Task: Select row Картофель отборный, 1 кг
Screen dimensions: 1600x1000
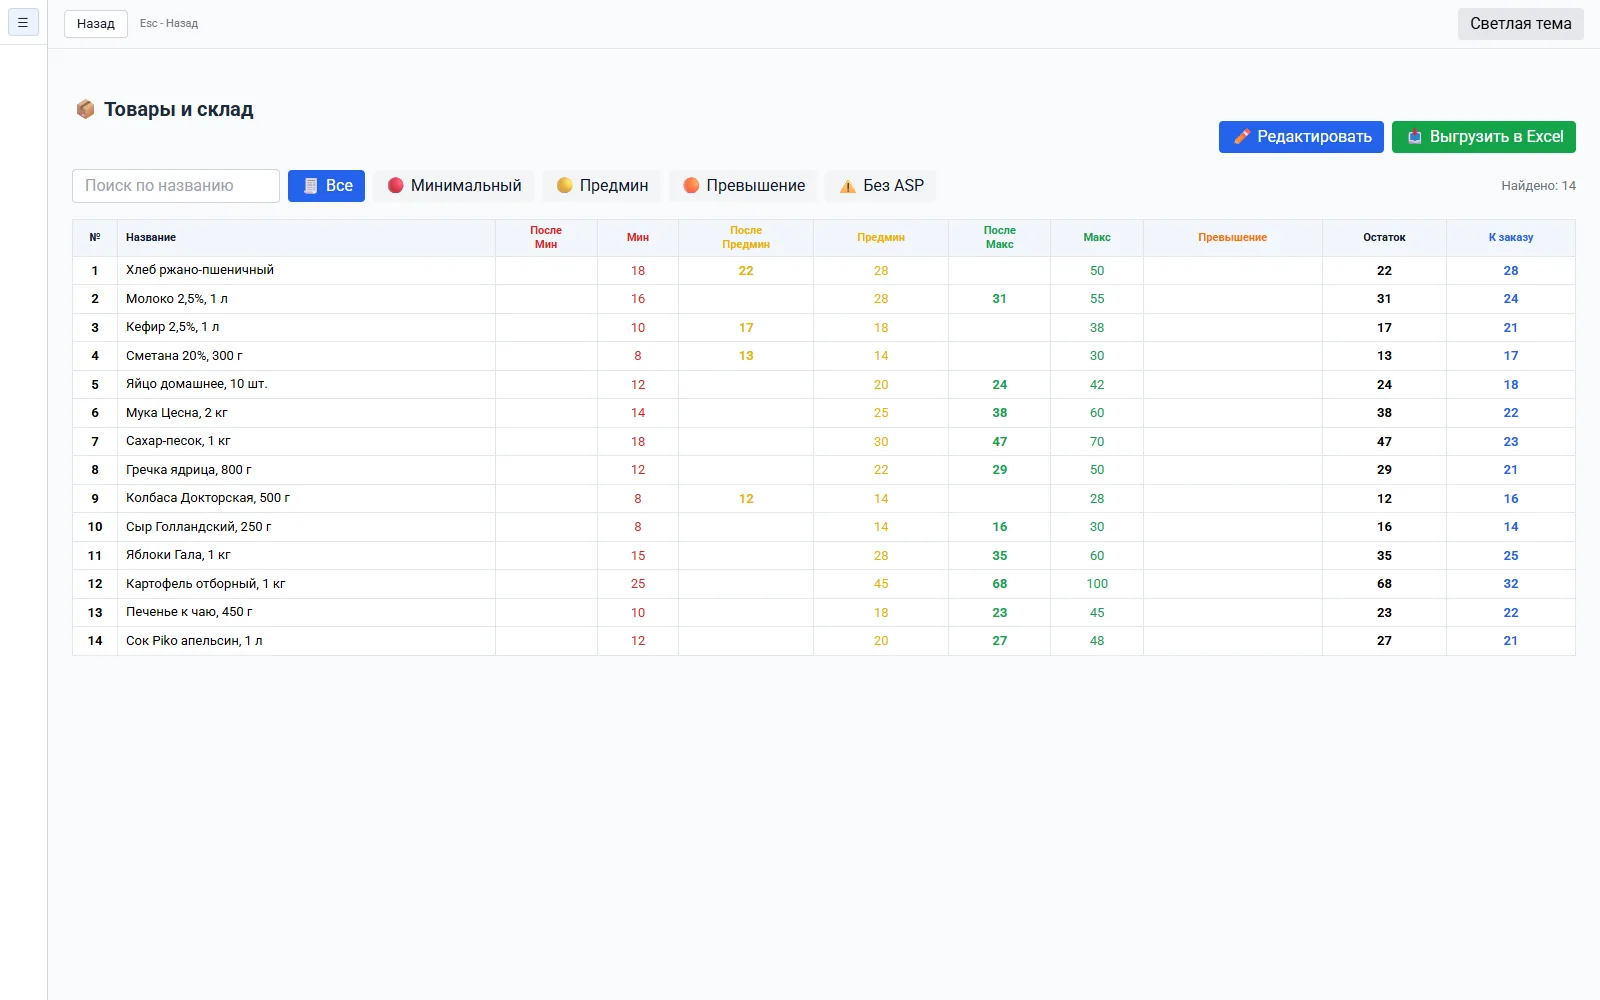Action: 824,584
